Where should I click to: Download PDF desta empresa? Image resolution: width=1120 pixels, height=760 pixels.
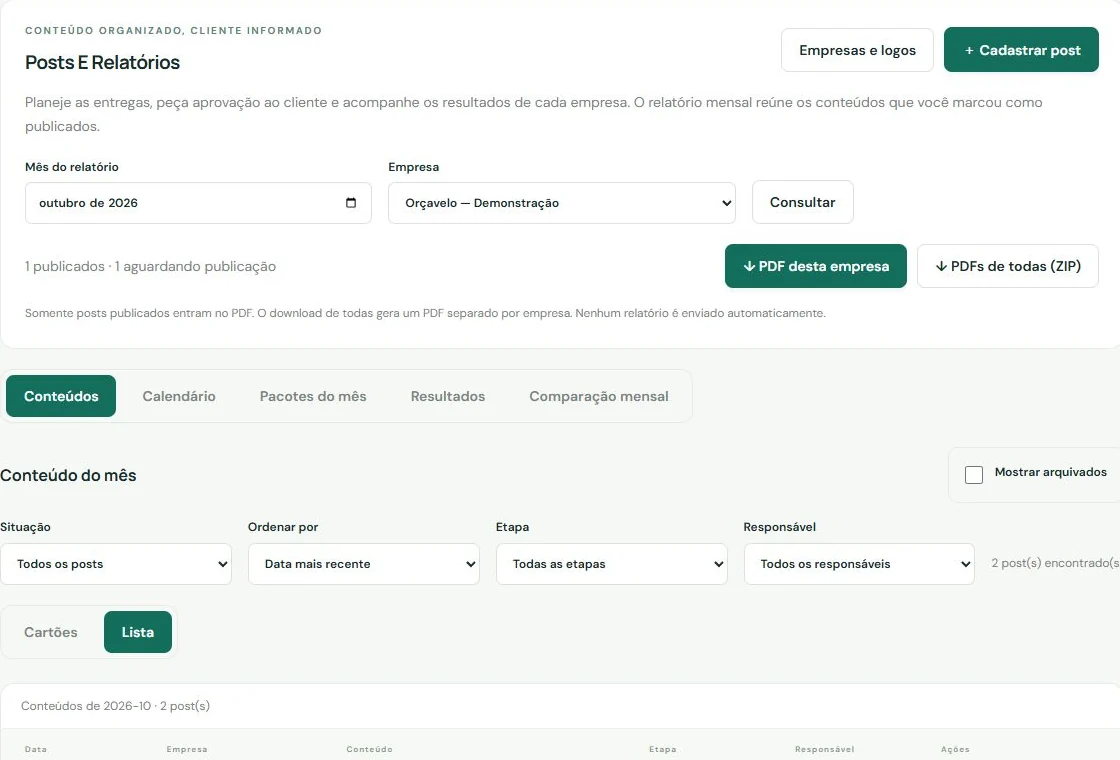click(816, 266)
